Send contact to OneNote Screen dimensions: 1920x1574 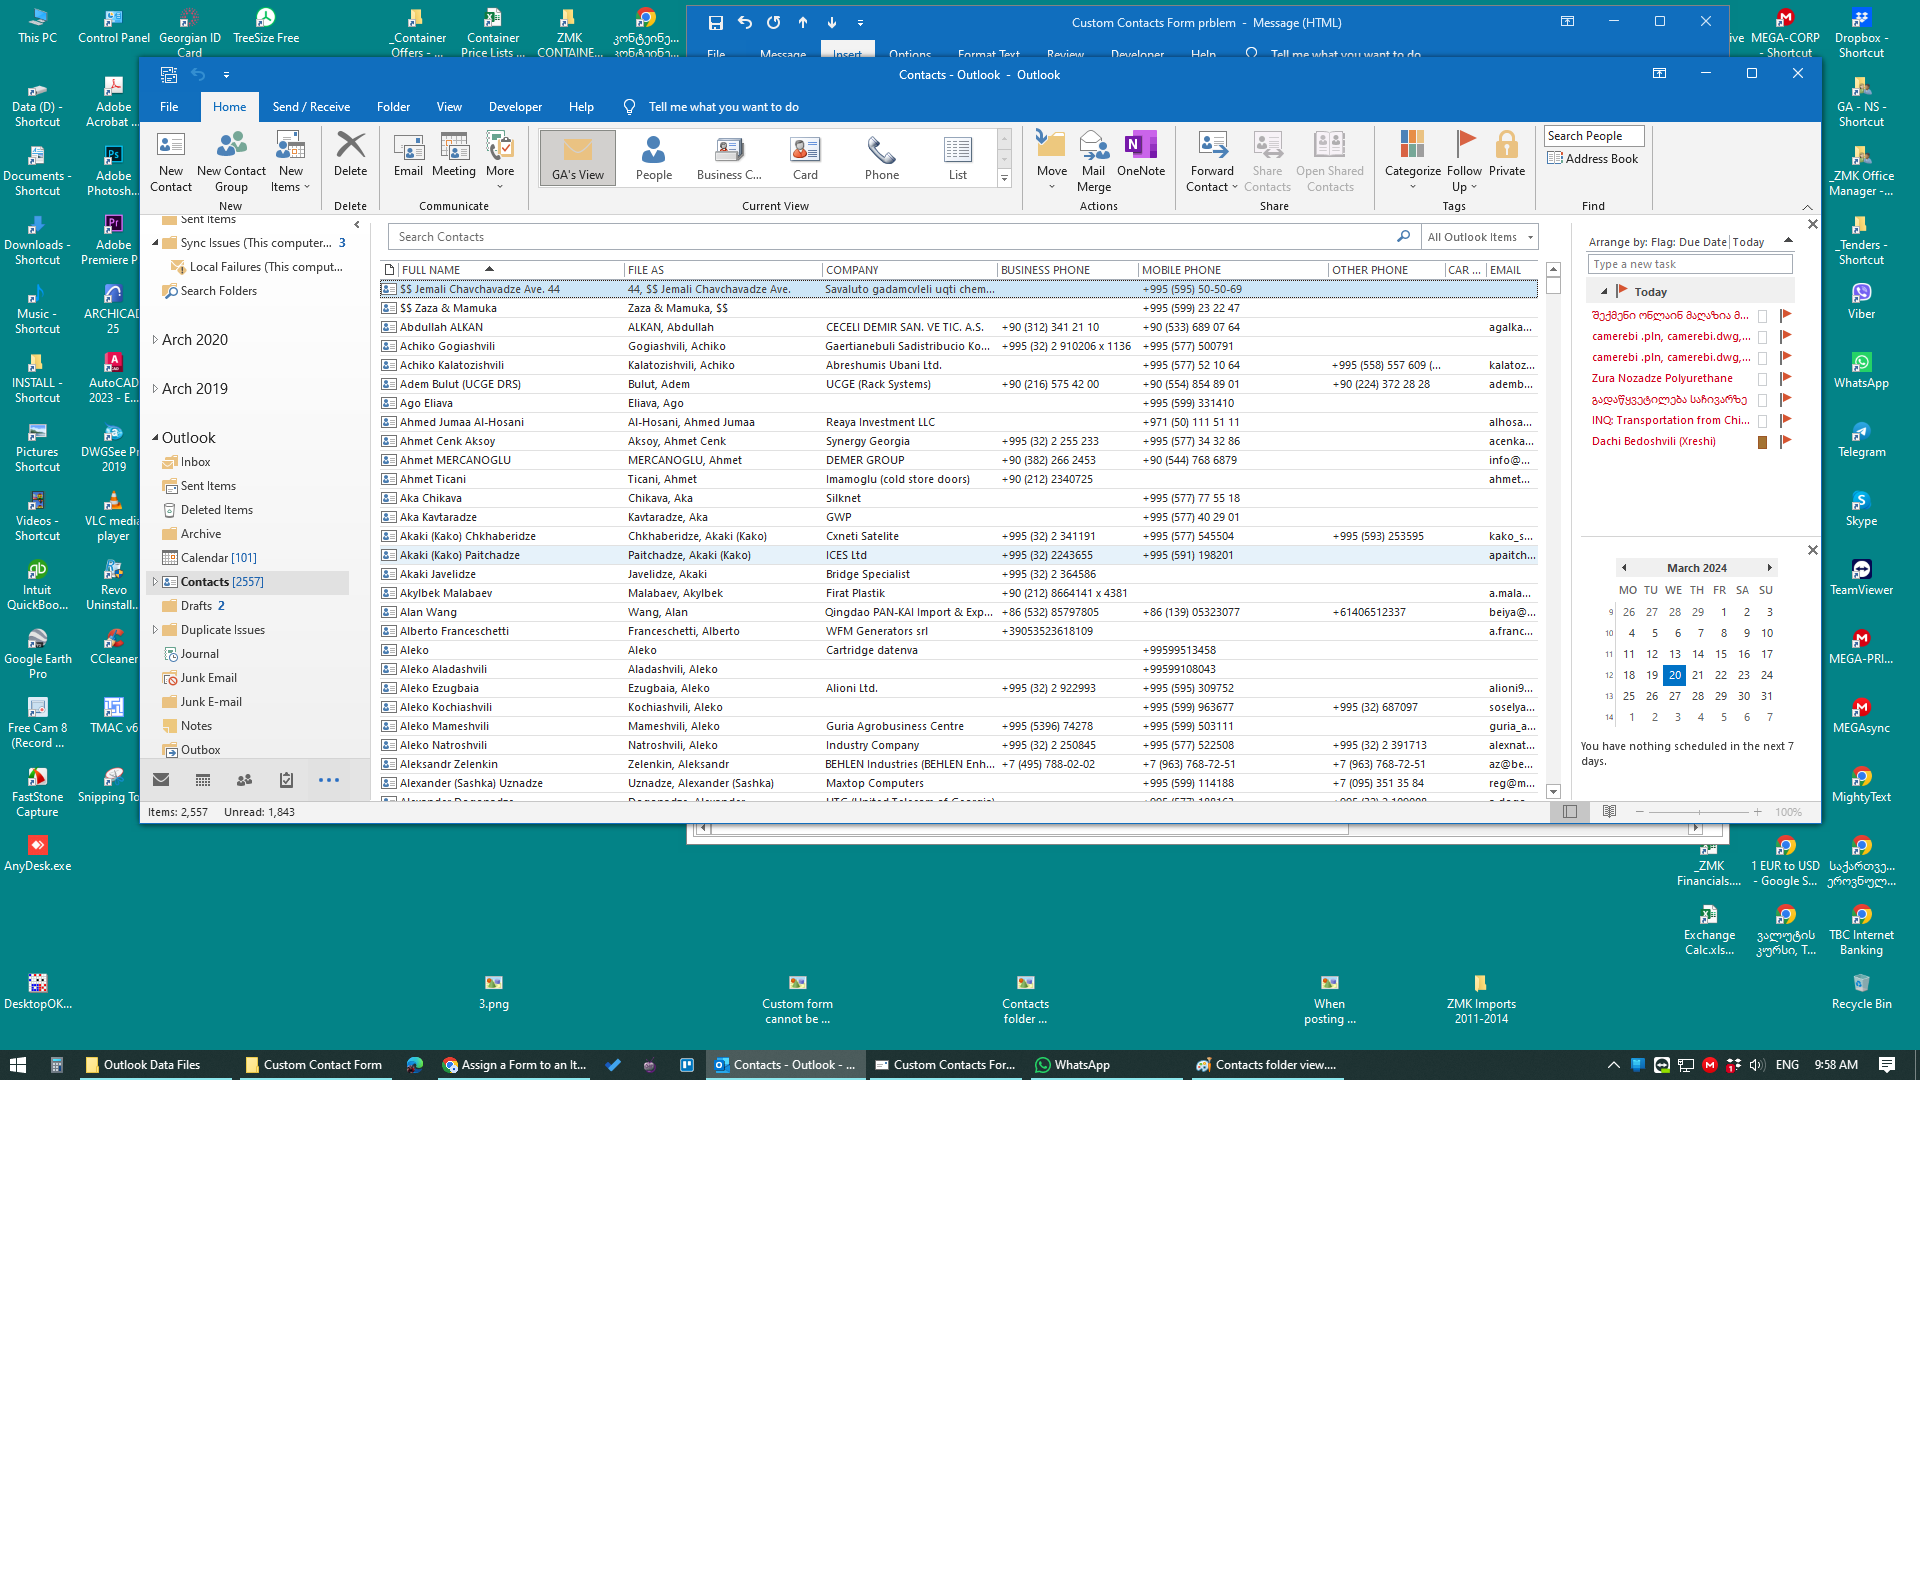point(1141,155)
